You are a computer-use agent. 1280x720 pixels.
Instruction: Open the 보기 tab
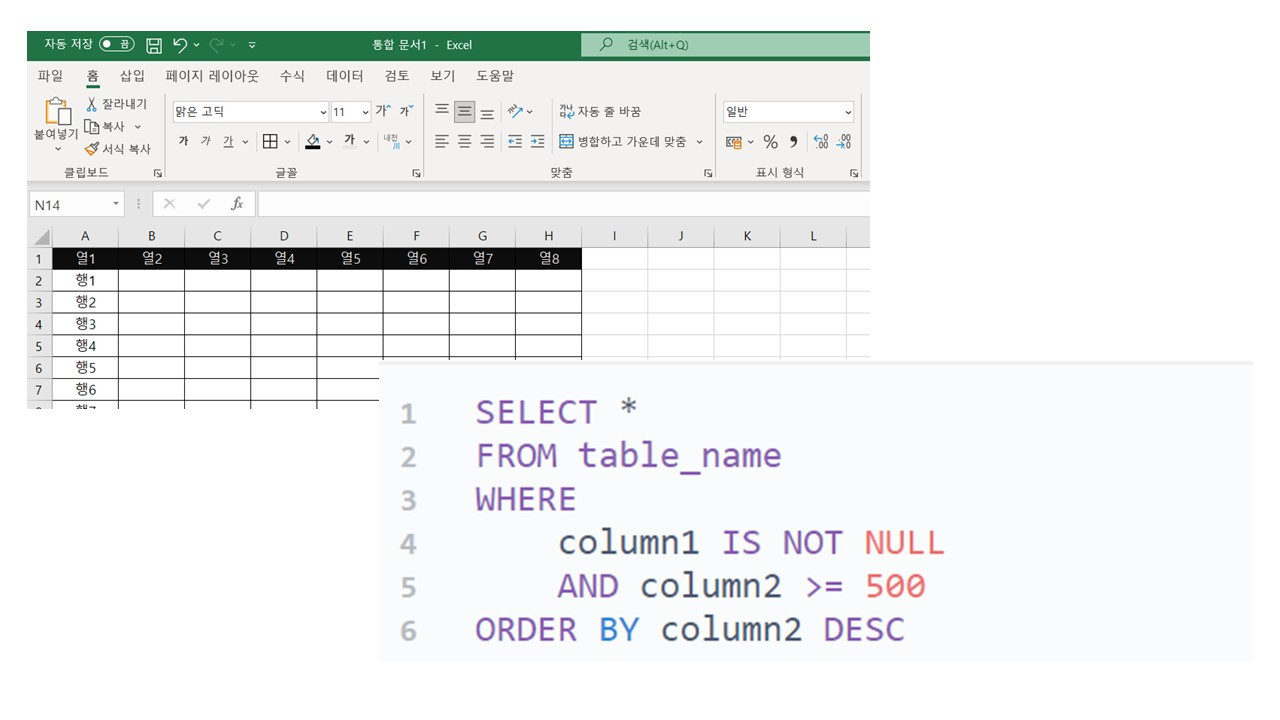443,76
